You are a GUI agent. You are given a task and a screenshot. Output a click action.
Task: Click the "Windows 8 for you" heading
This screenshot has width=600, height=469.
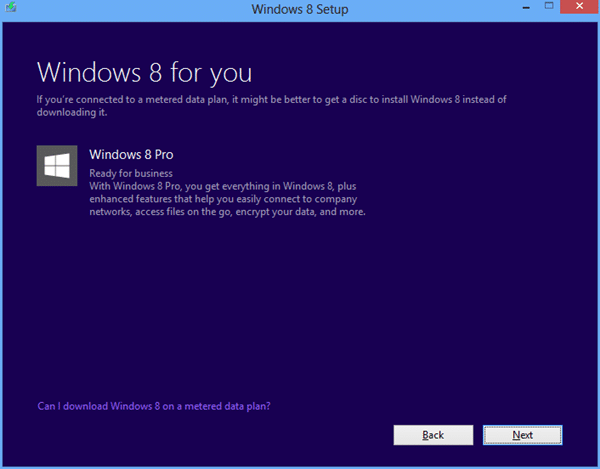(x=145, y=72)
